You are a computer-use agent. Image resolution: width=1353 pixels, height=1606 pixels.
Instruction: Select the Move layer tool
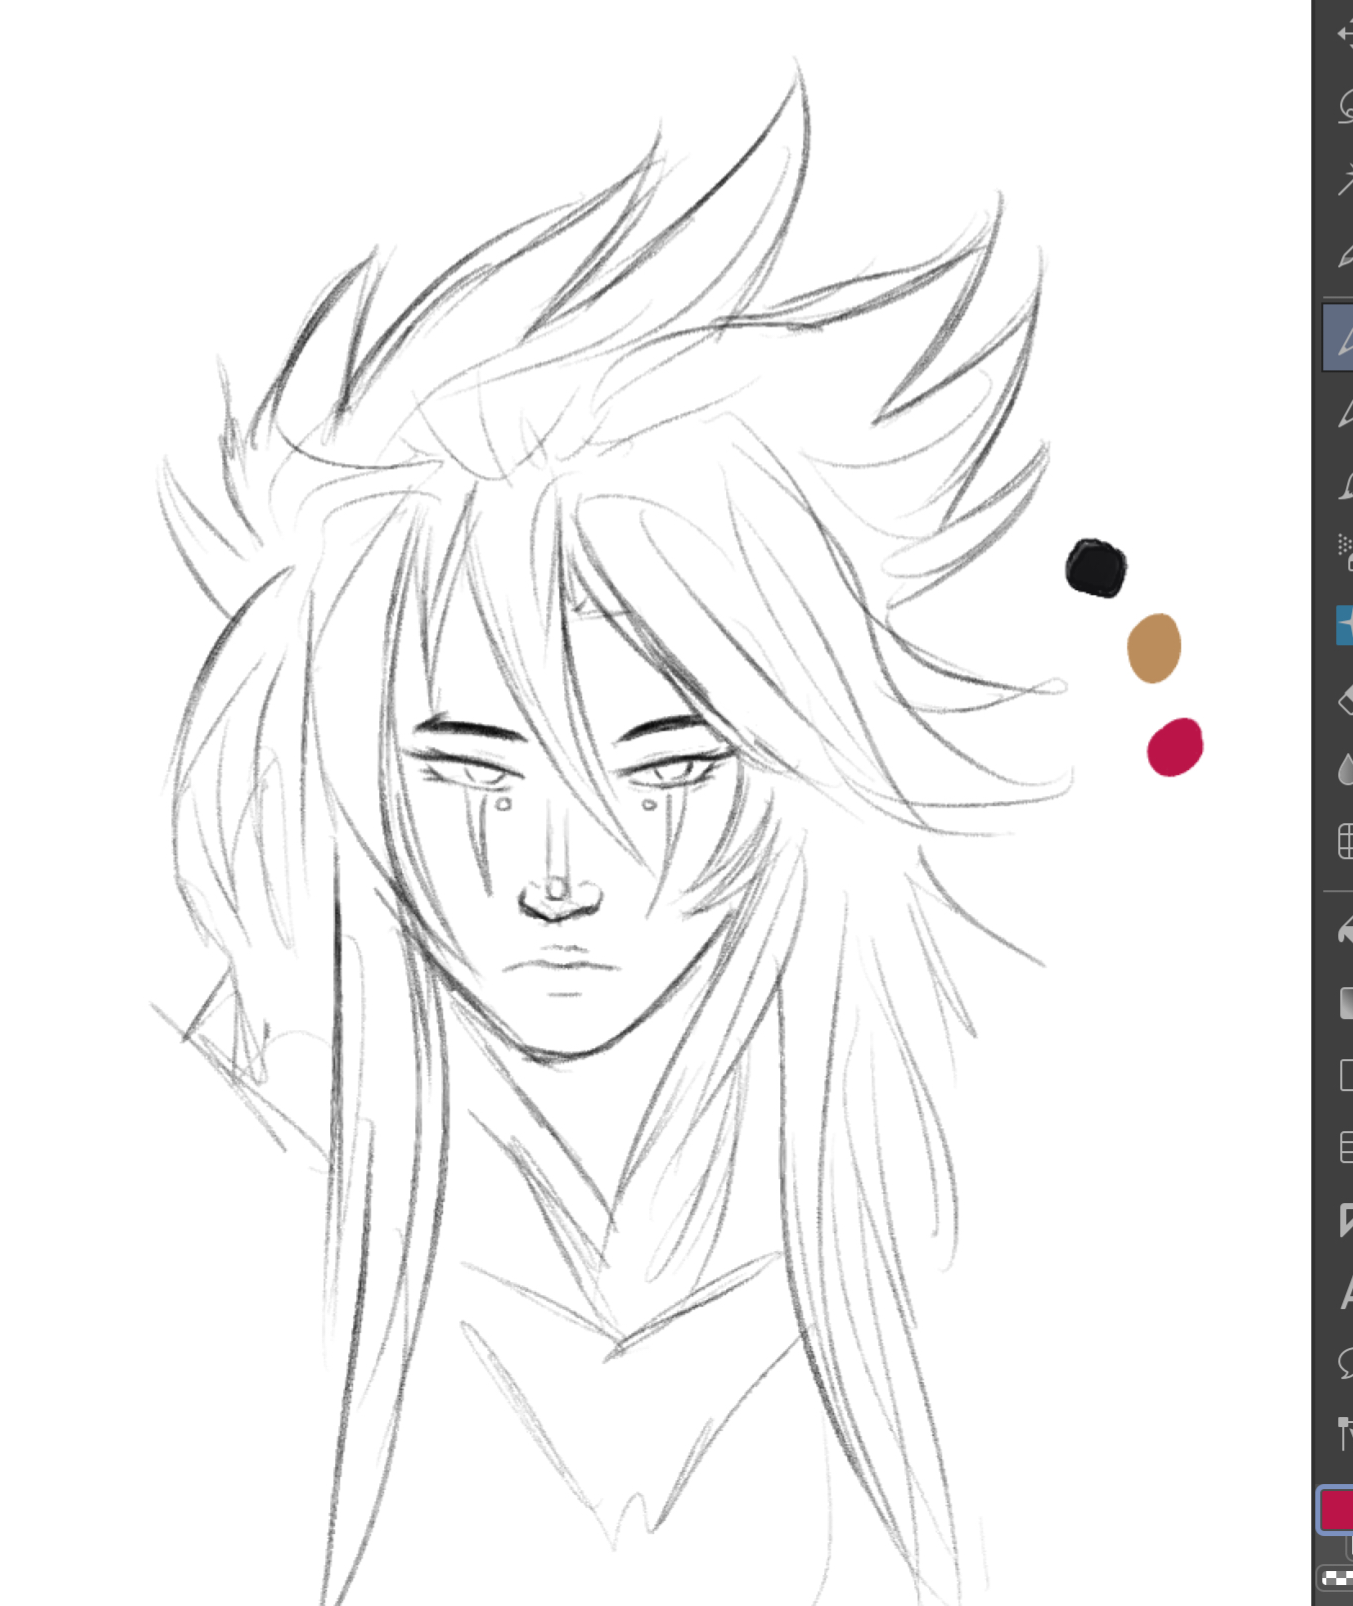[x=1343, y=33]
